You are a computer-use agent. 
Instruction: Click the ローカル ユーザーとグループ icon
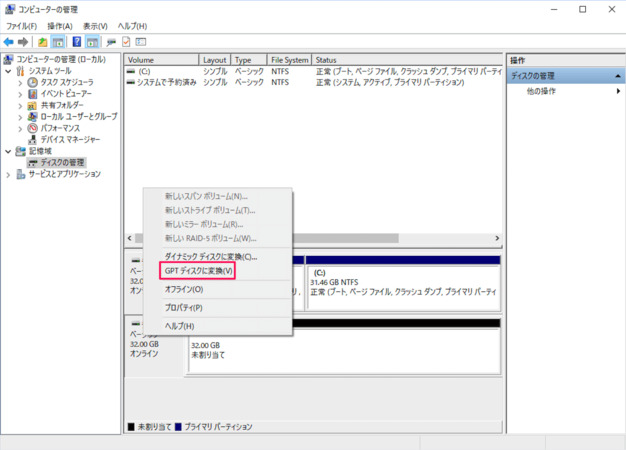click(x=32, y=117)
